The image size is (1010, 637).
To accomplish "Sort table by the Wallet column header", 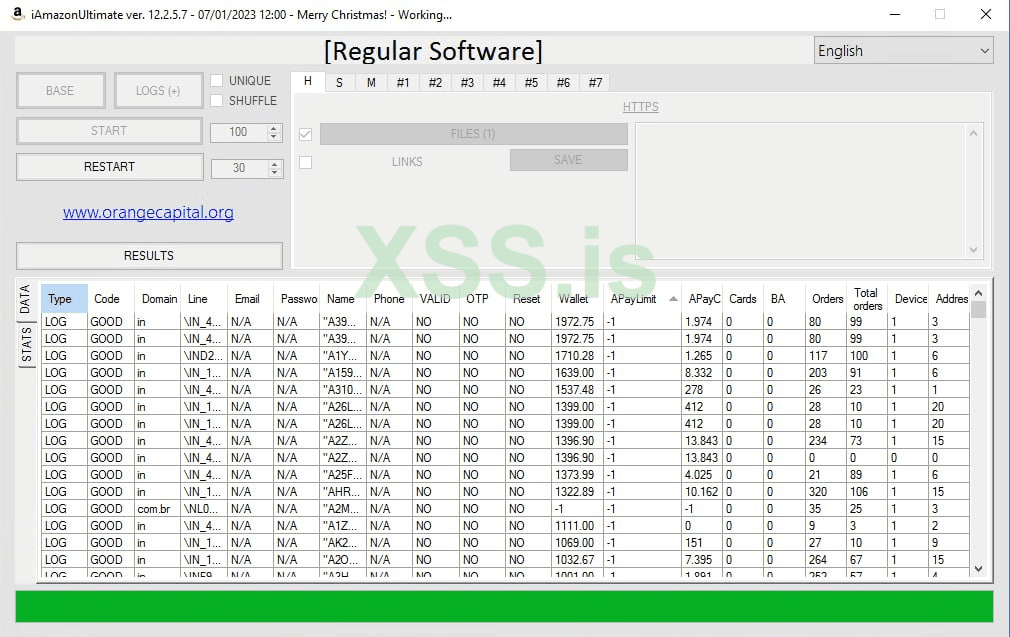I will [573, 299].
